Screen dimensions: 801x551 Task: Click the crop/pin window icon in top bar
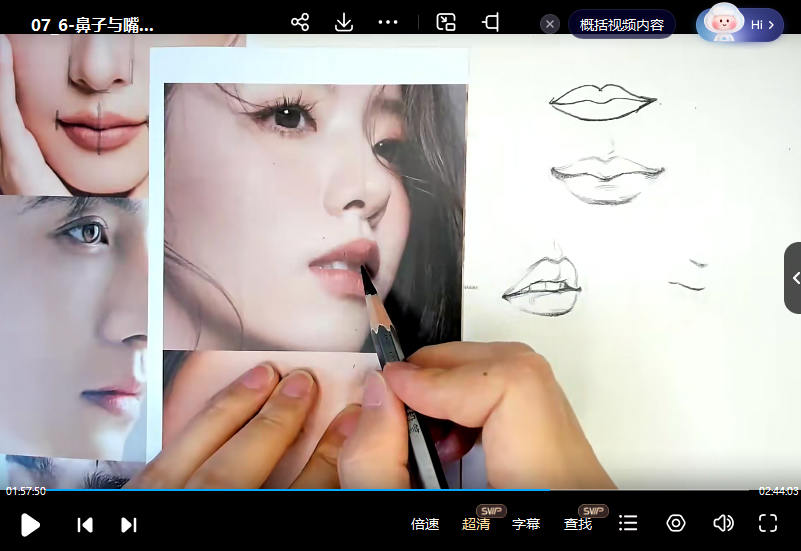click(491, 22)
